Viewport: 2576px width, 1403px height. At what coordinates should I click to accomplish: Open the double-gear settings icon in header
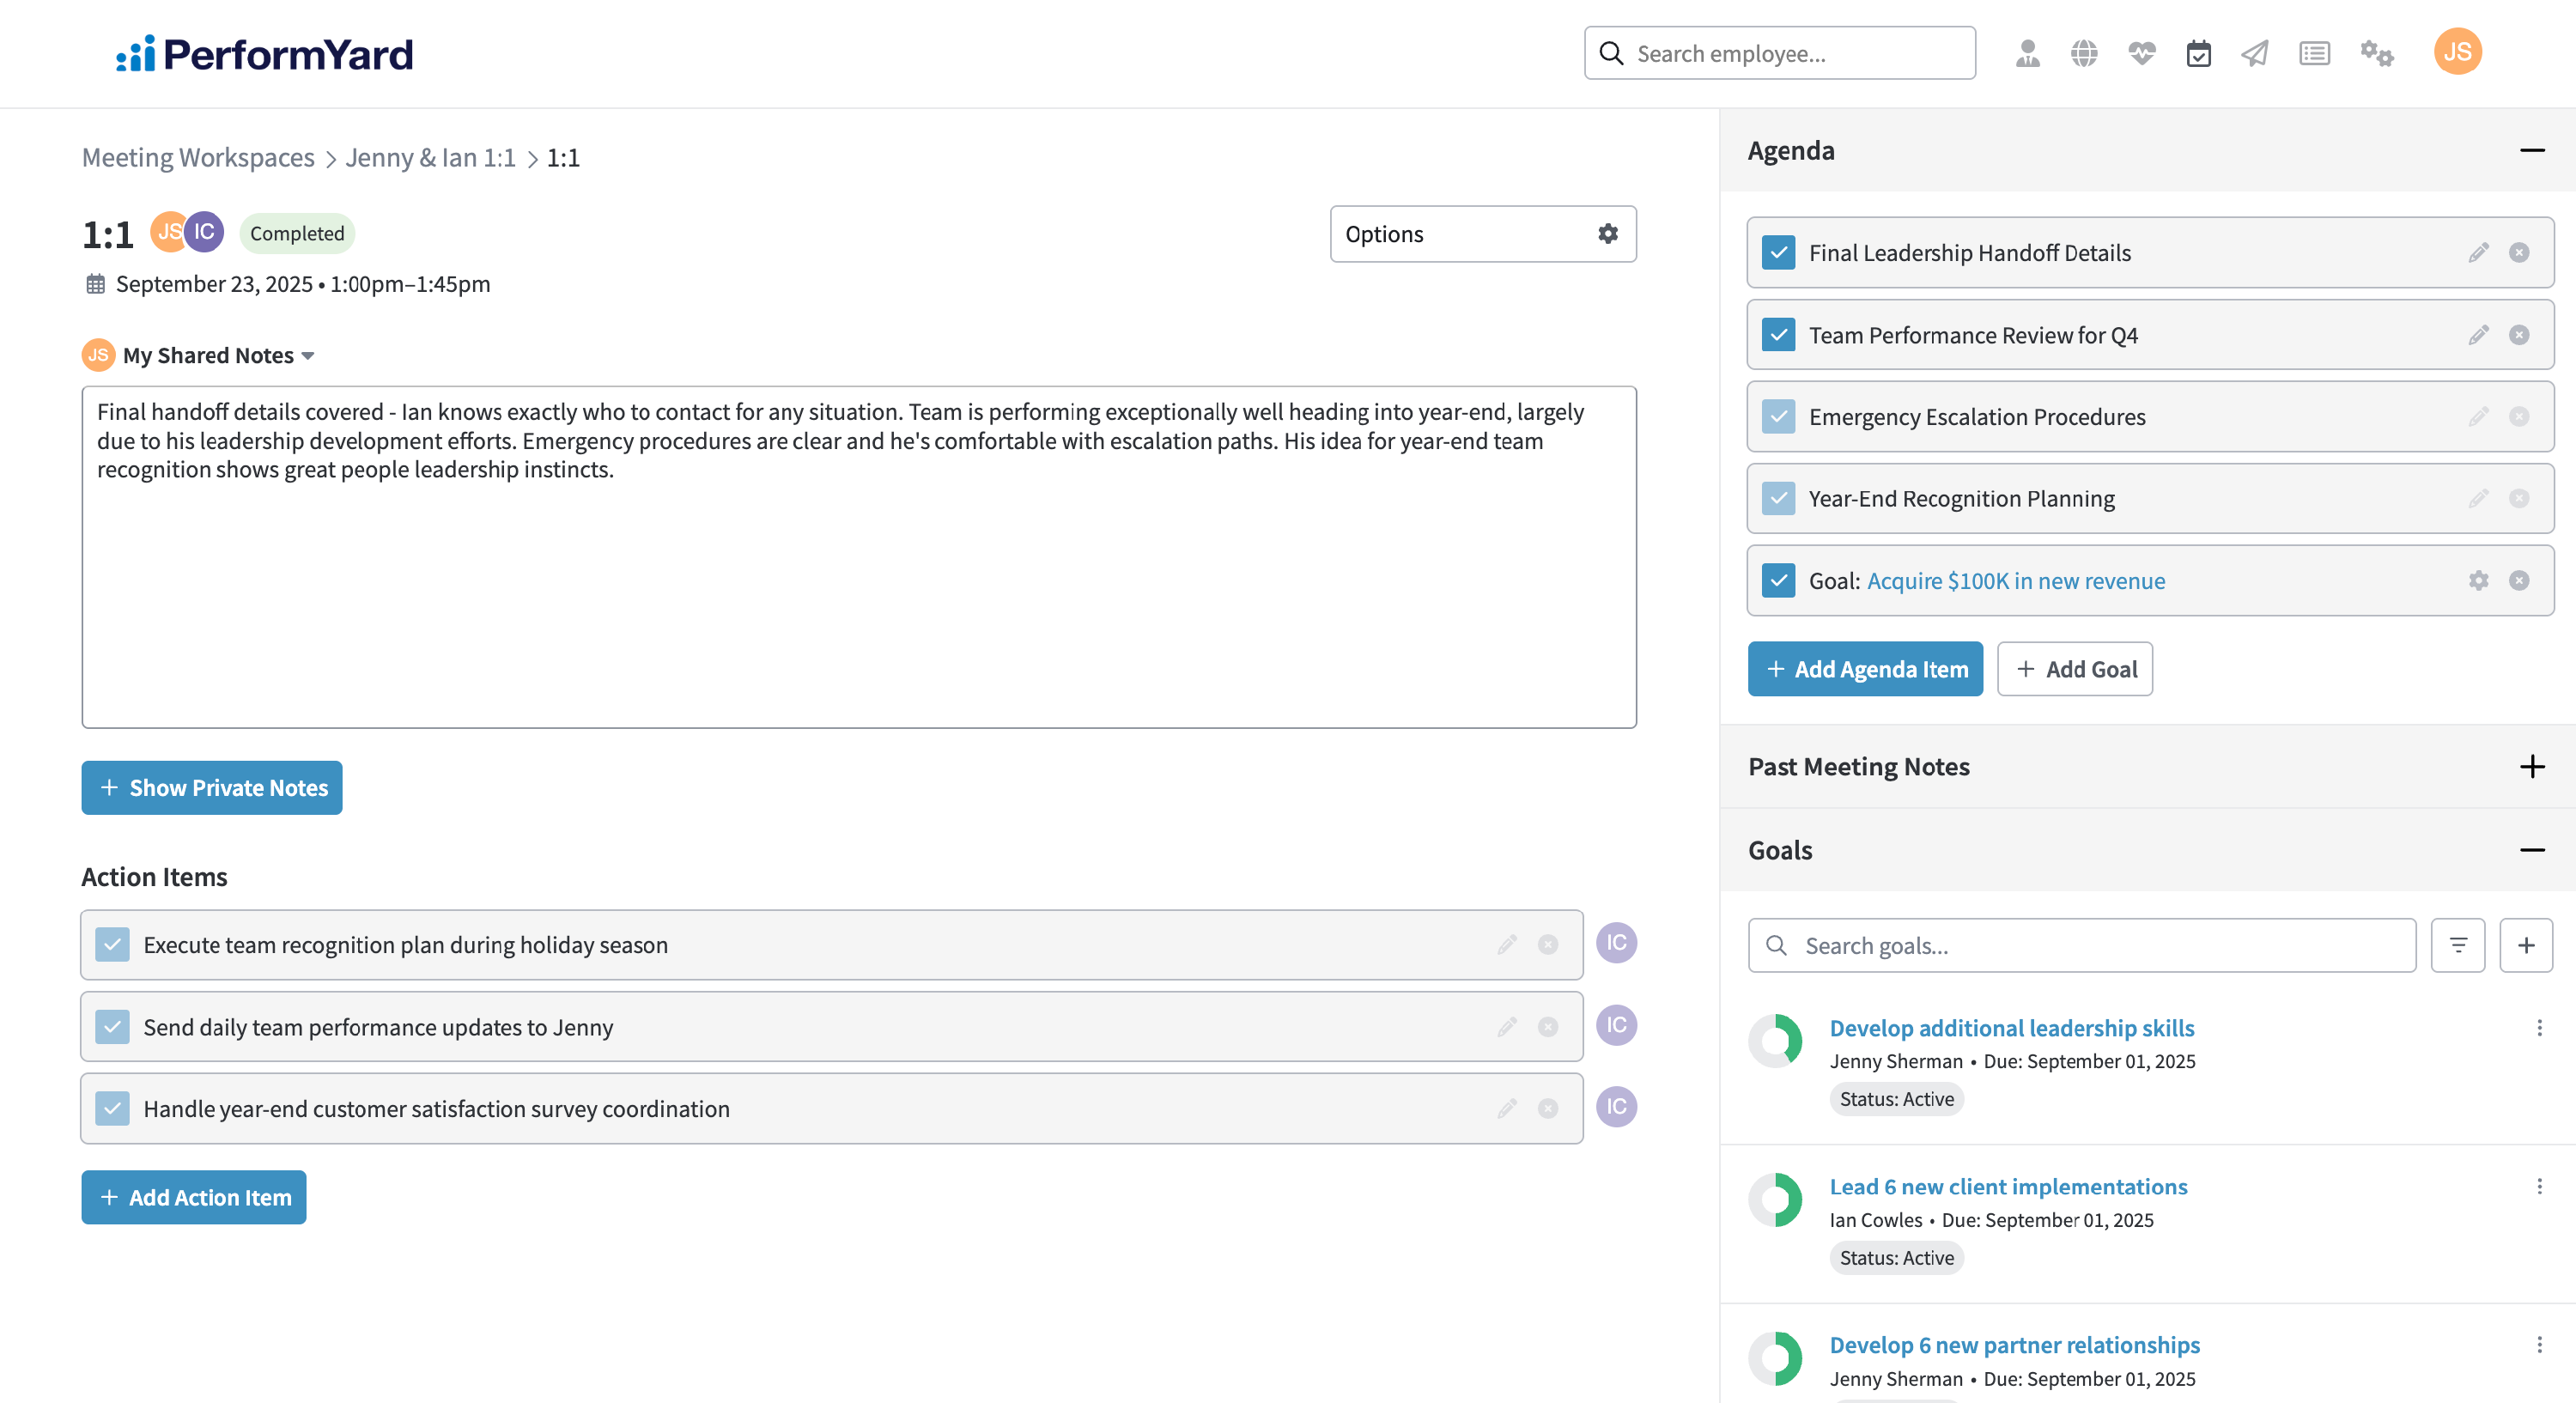click(x=2376, y=53)
